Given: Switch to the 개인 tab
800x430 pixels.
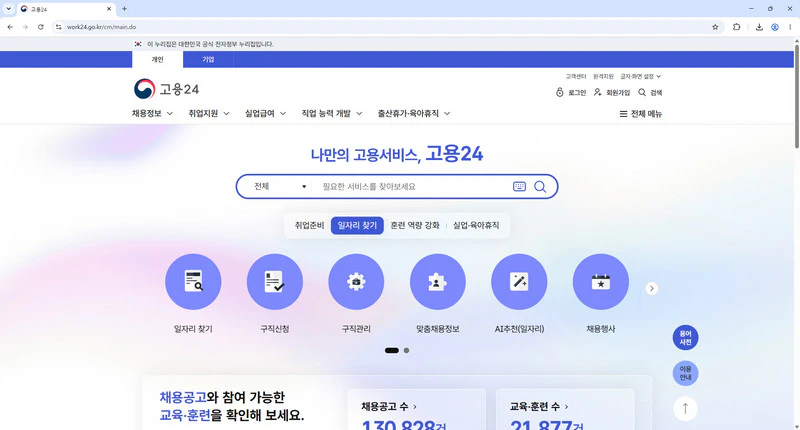Looking at the screenshot, I should 157,59.
